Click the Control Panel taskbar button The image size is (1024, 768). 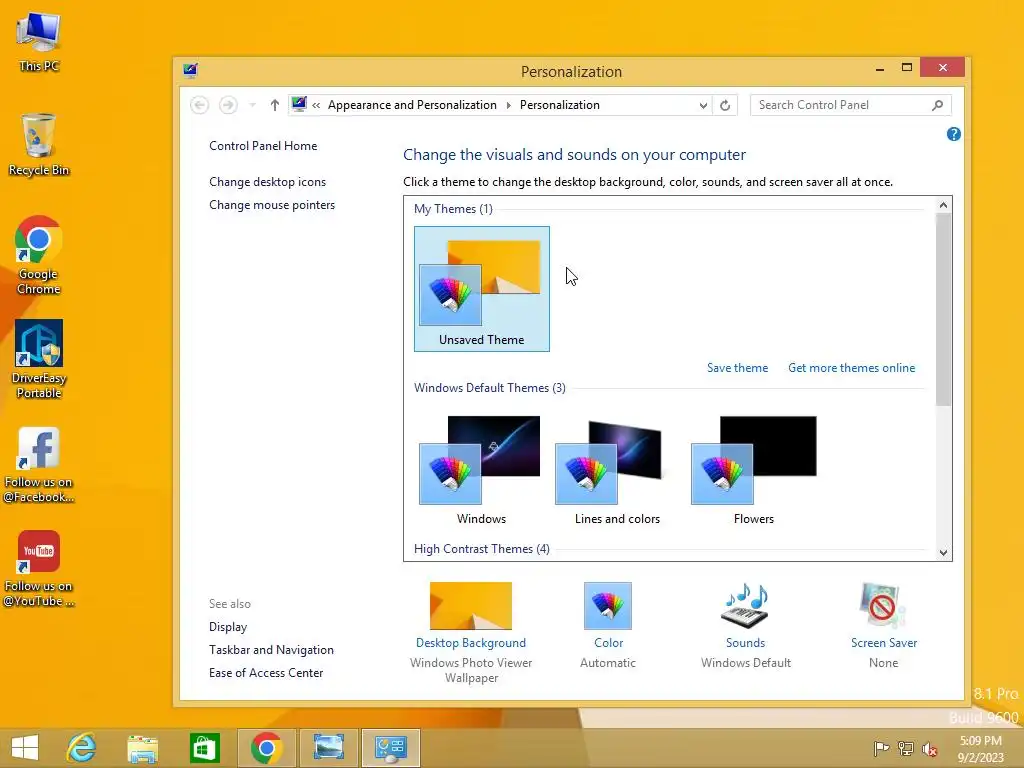[x=391, y=748]
